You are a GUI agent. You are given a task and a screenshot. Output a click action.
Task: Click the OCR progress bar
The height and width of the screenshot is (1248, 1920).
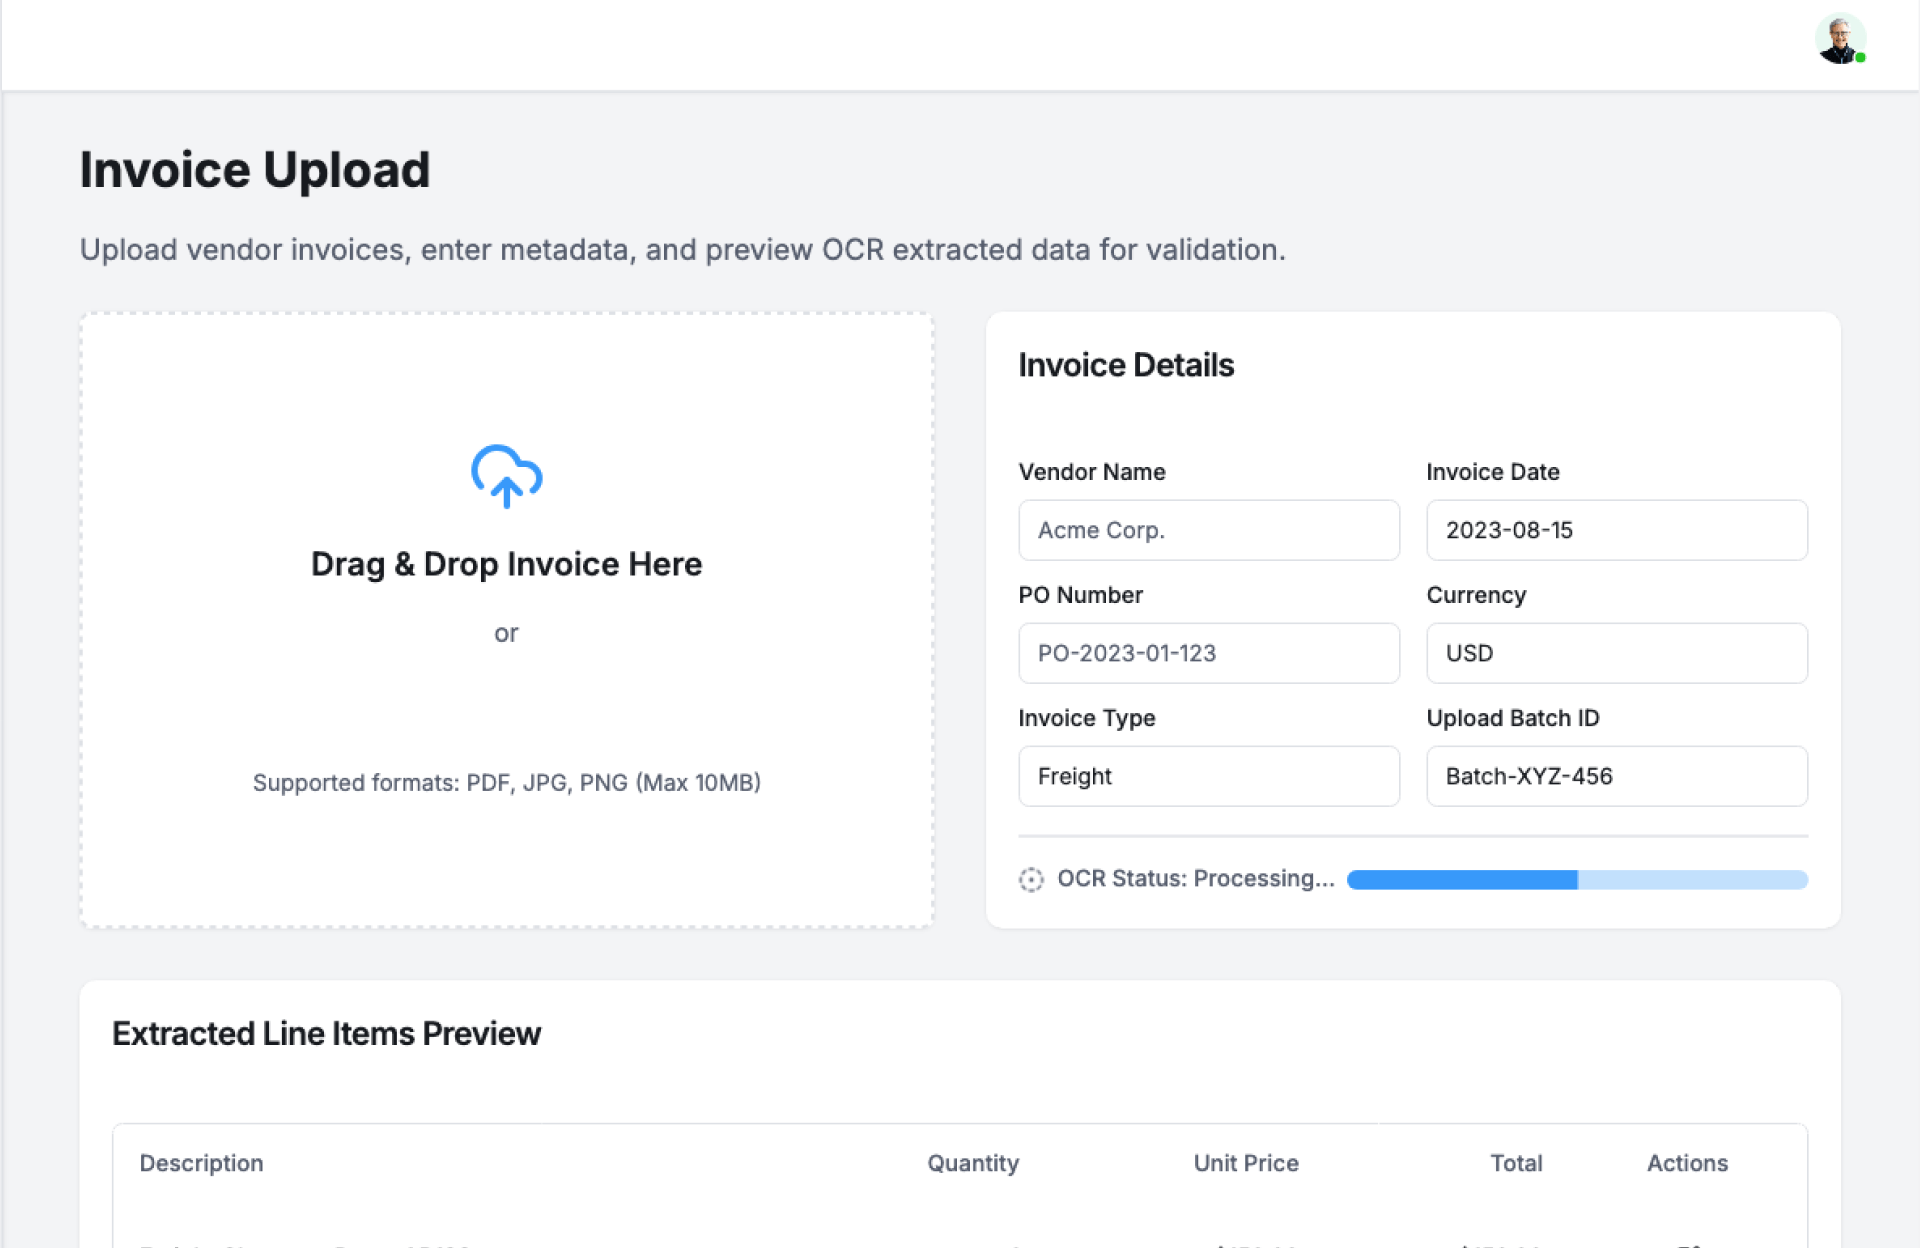[1577, 880]
